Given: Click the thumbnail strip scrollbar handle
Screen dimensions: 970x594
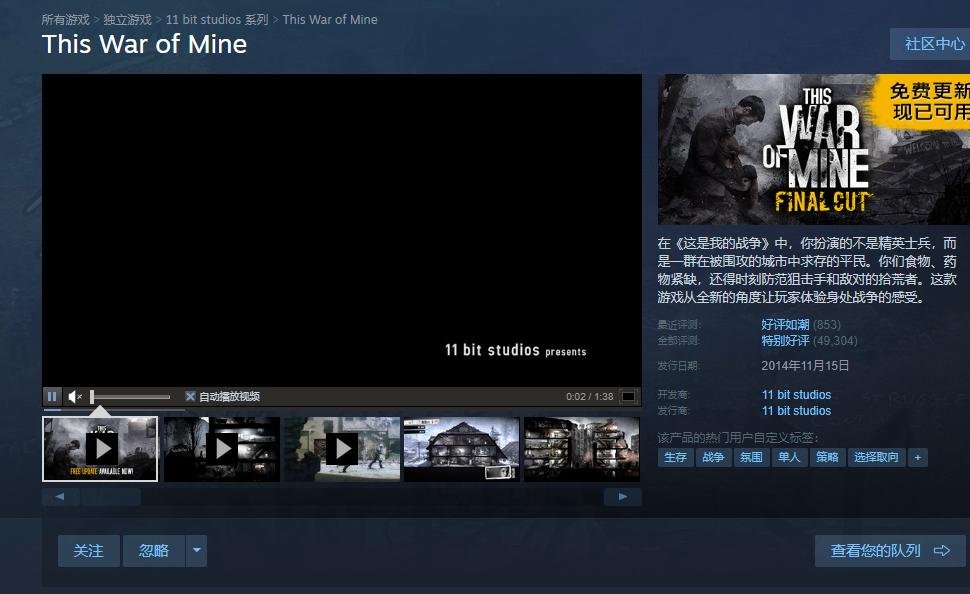Looking at the screenshot, I should click(111, 496).
